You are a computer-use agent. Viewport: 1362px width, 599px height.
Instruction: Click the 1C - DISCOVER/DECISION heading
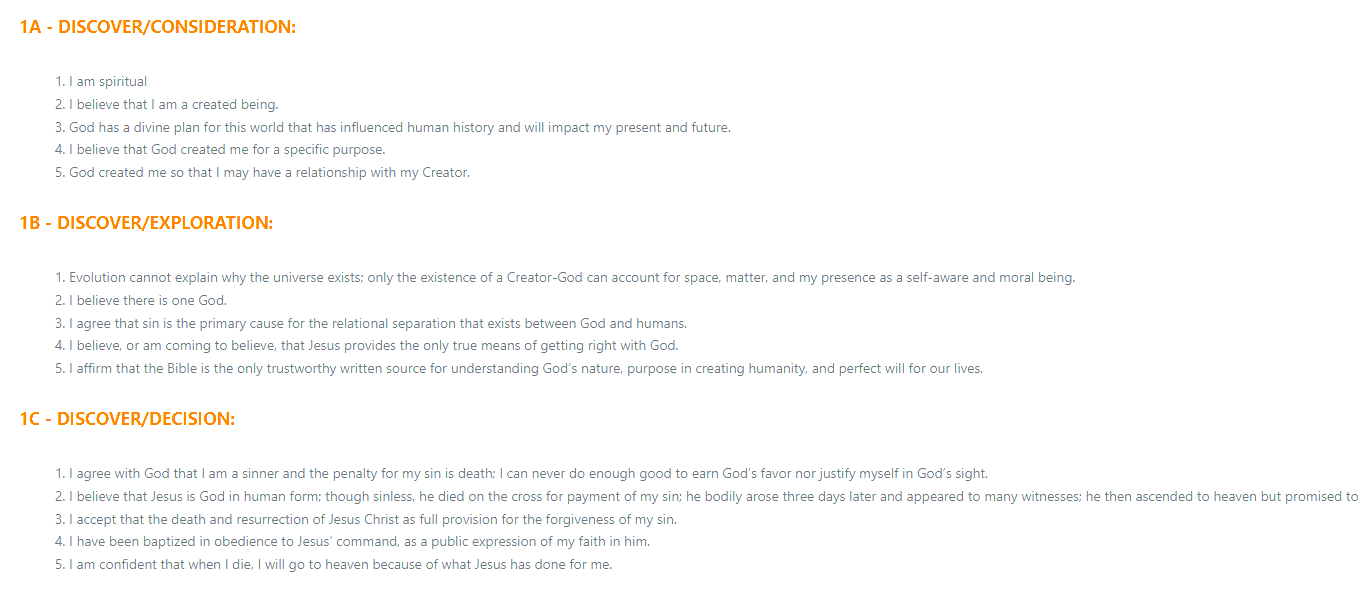click(x=127, y=419)
